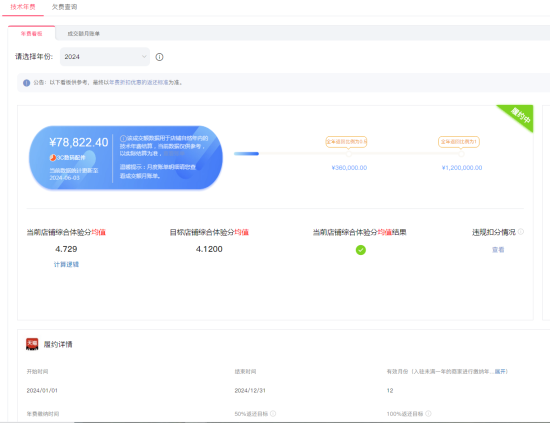Click the orange 3C数码配件 category icon
Viewport: 550px width, 423px height.
53,157
